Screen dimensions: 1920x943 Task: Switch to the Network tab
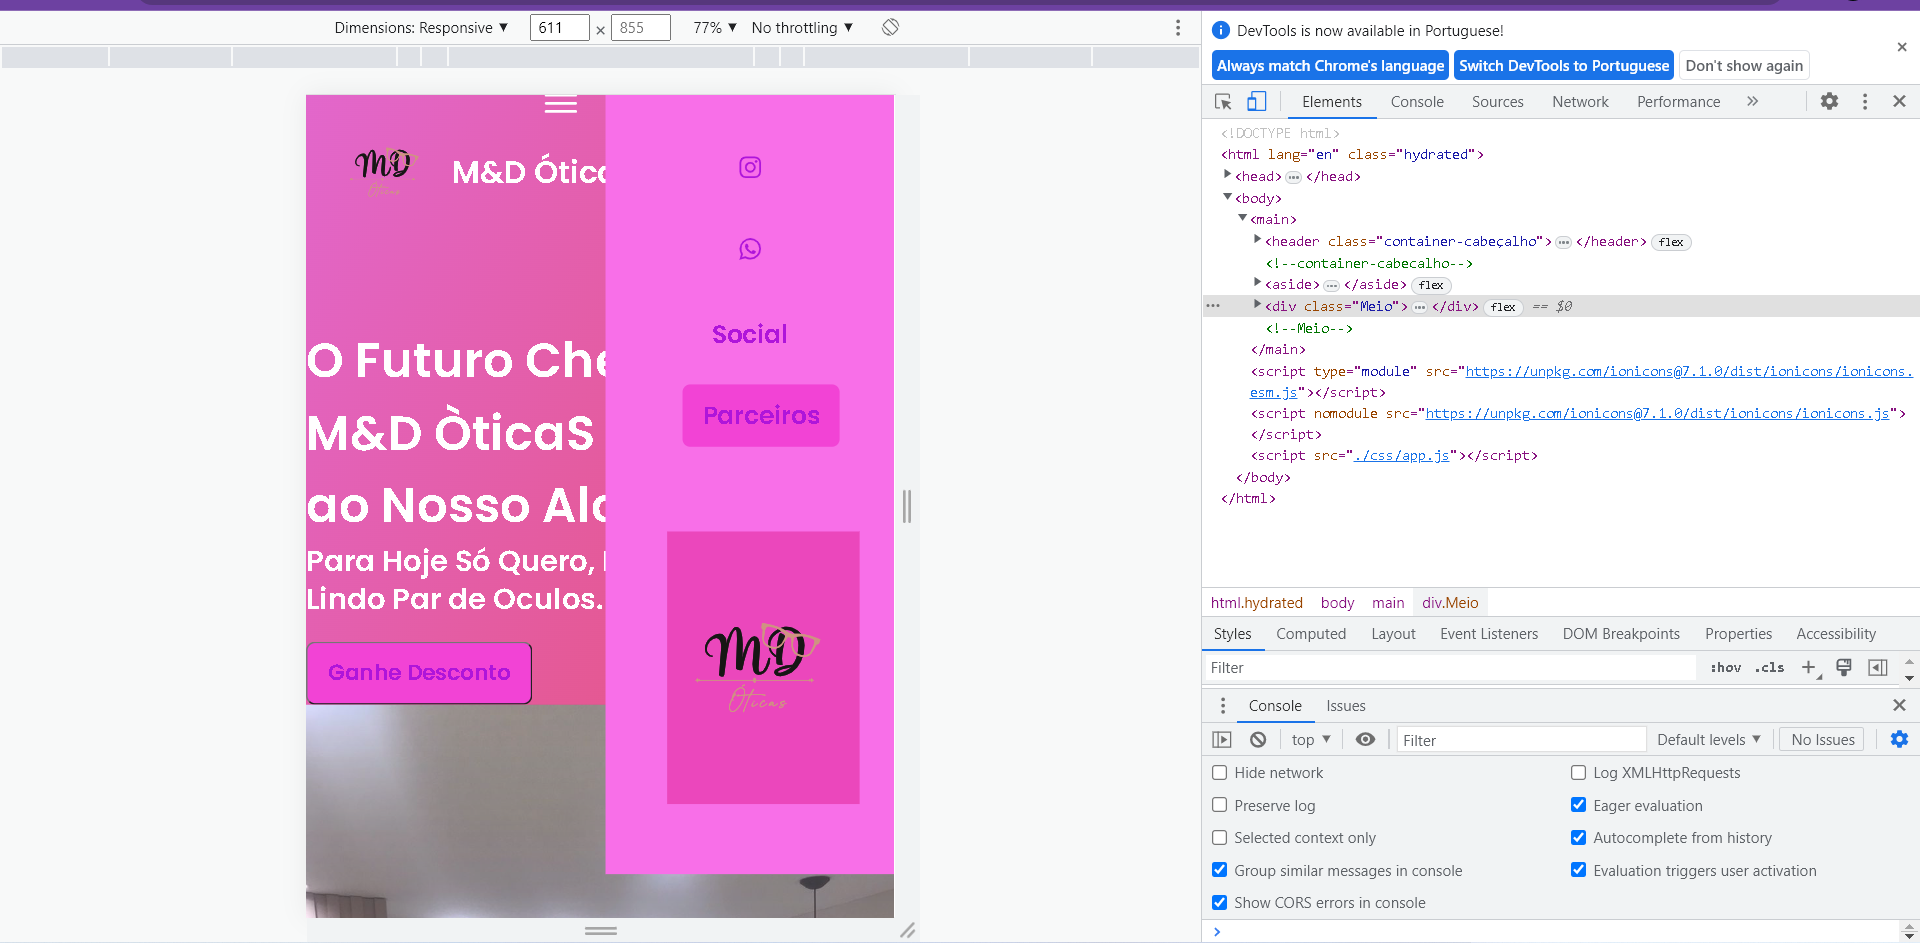[1580, 101]
